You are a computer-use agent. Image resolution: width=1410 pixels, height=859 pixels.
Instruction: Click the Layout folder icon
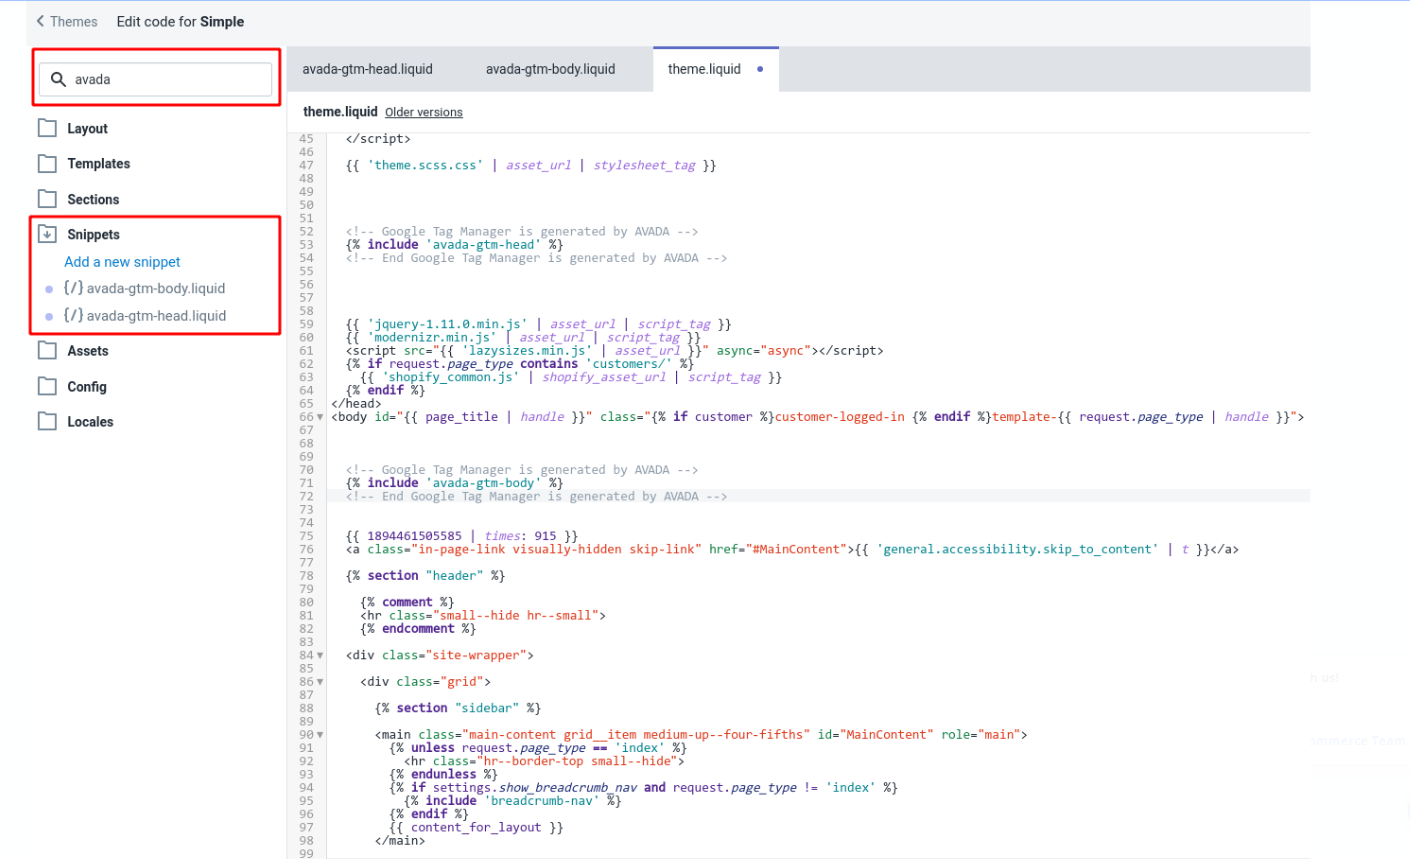click(47, 128)
